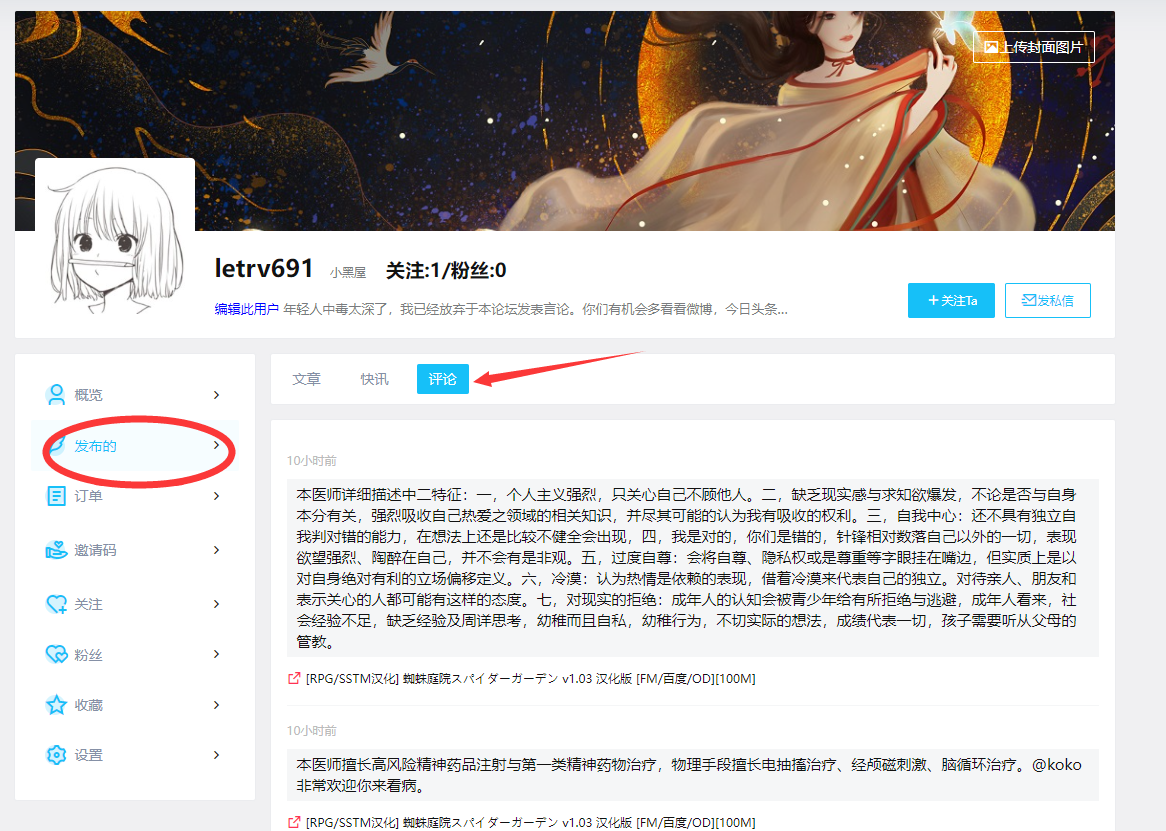The height and width of the screenshot is (831, 1166).
Task: Expand the 粉丝 chevron arrow
Action: coord(216,654)
